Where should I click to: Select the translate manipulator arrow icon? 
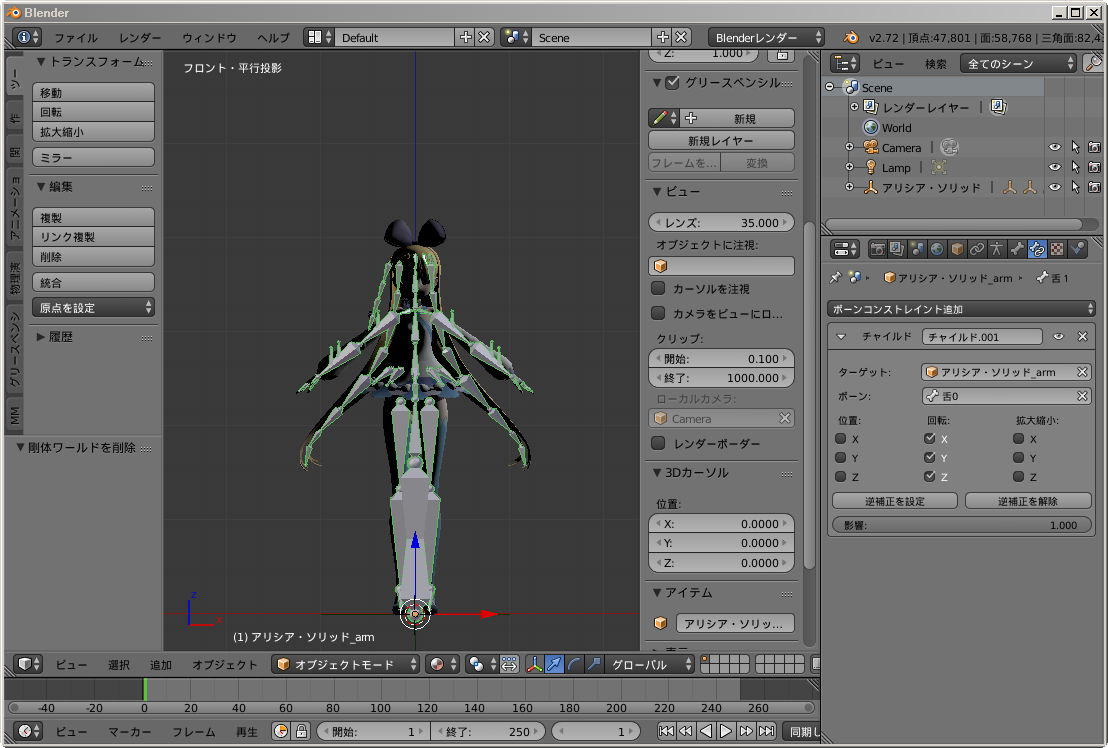click(x=554, y=664)
